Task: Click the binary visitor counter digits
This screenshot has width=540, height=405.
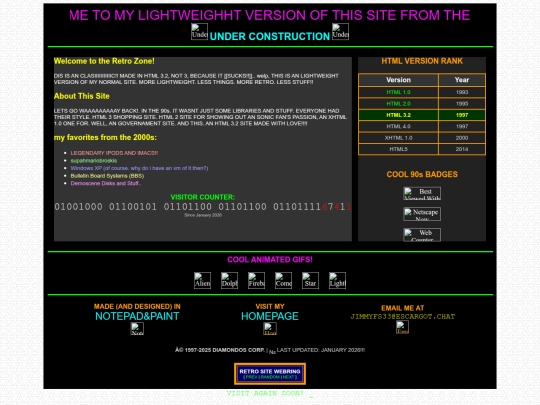Action: coord(202,207)
